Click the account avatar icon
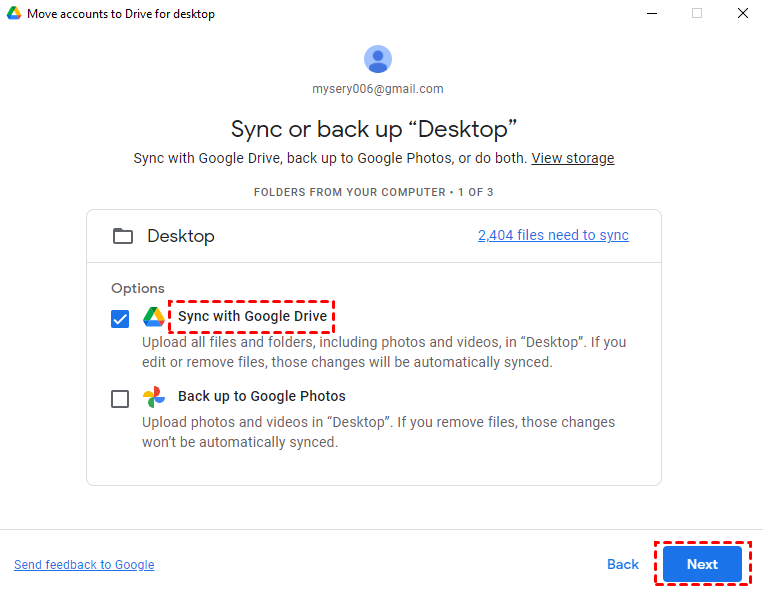The image size is (763, 594). [378, 59]
